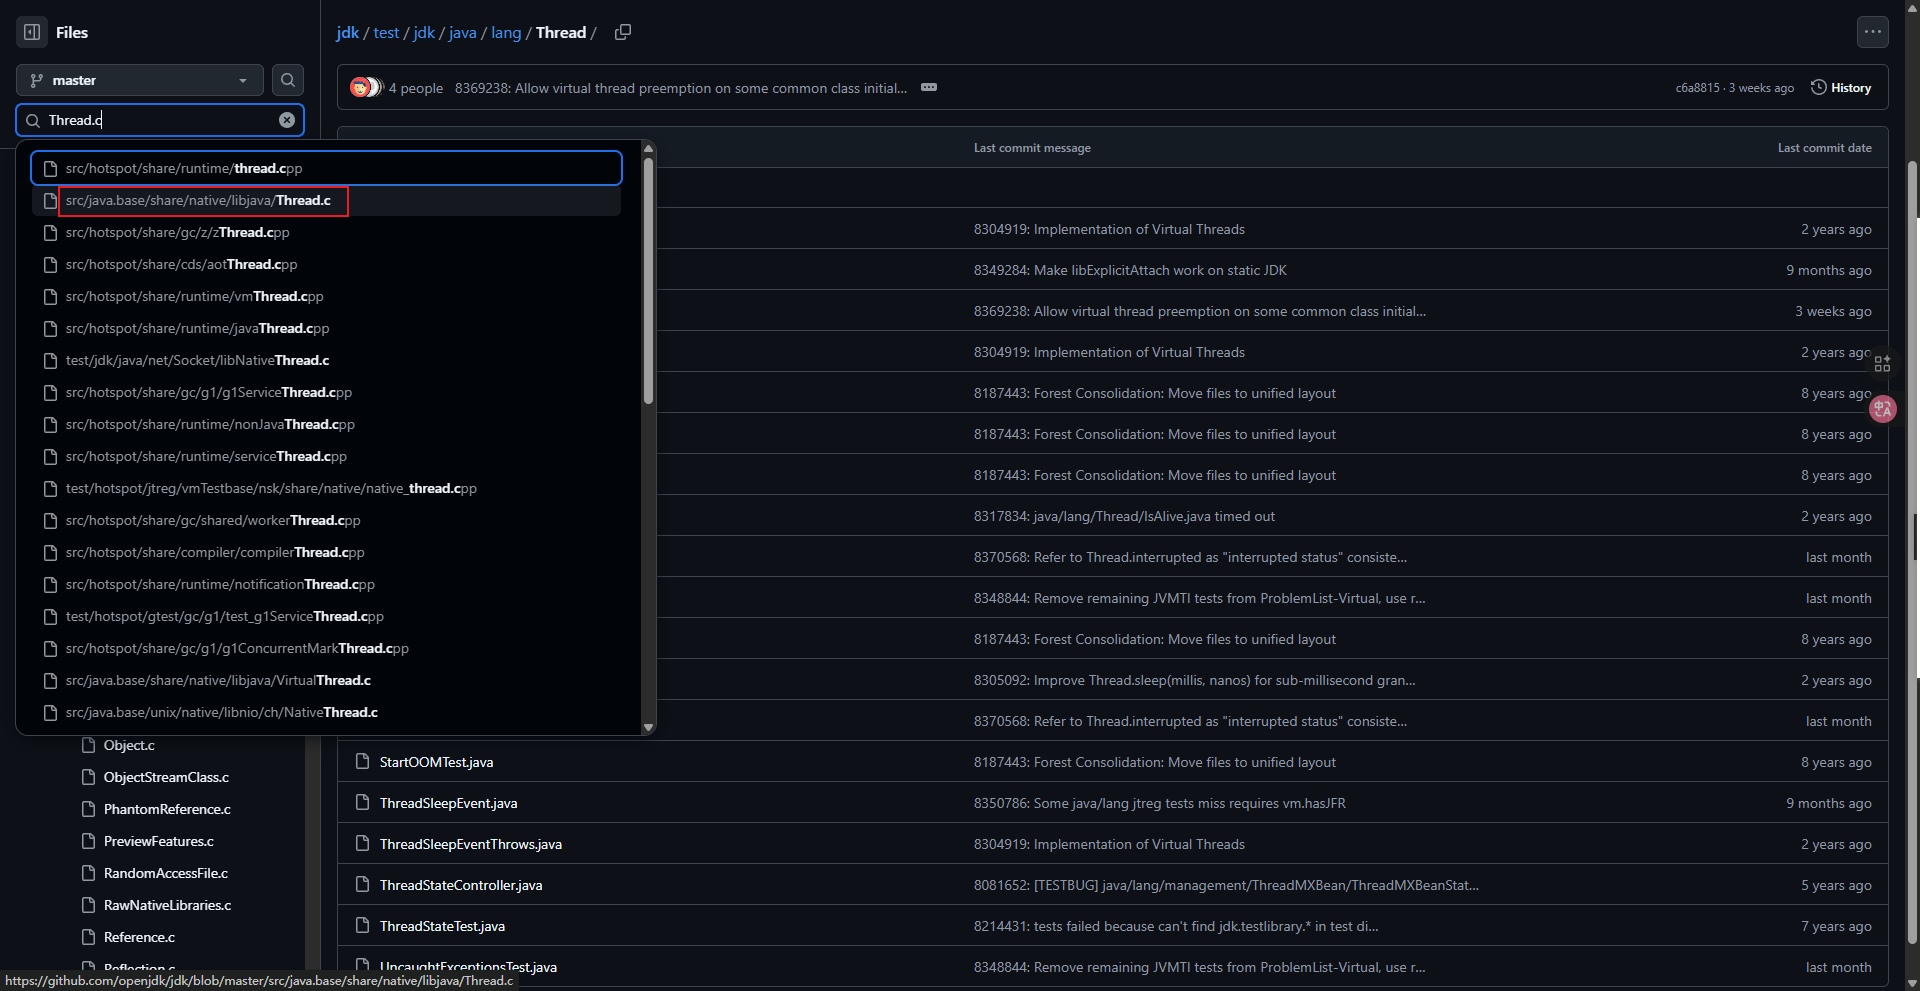Open compilerThread.cpp search result
The height and width of the screenshot is (991, 1920).
coord(326,552)
